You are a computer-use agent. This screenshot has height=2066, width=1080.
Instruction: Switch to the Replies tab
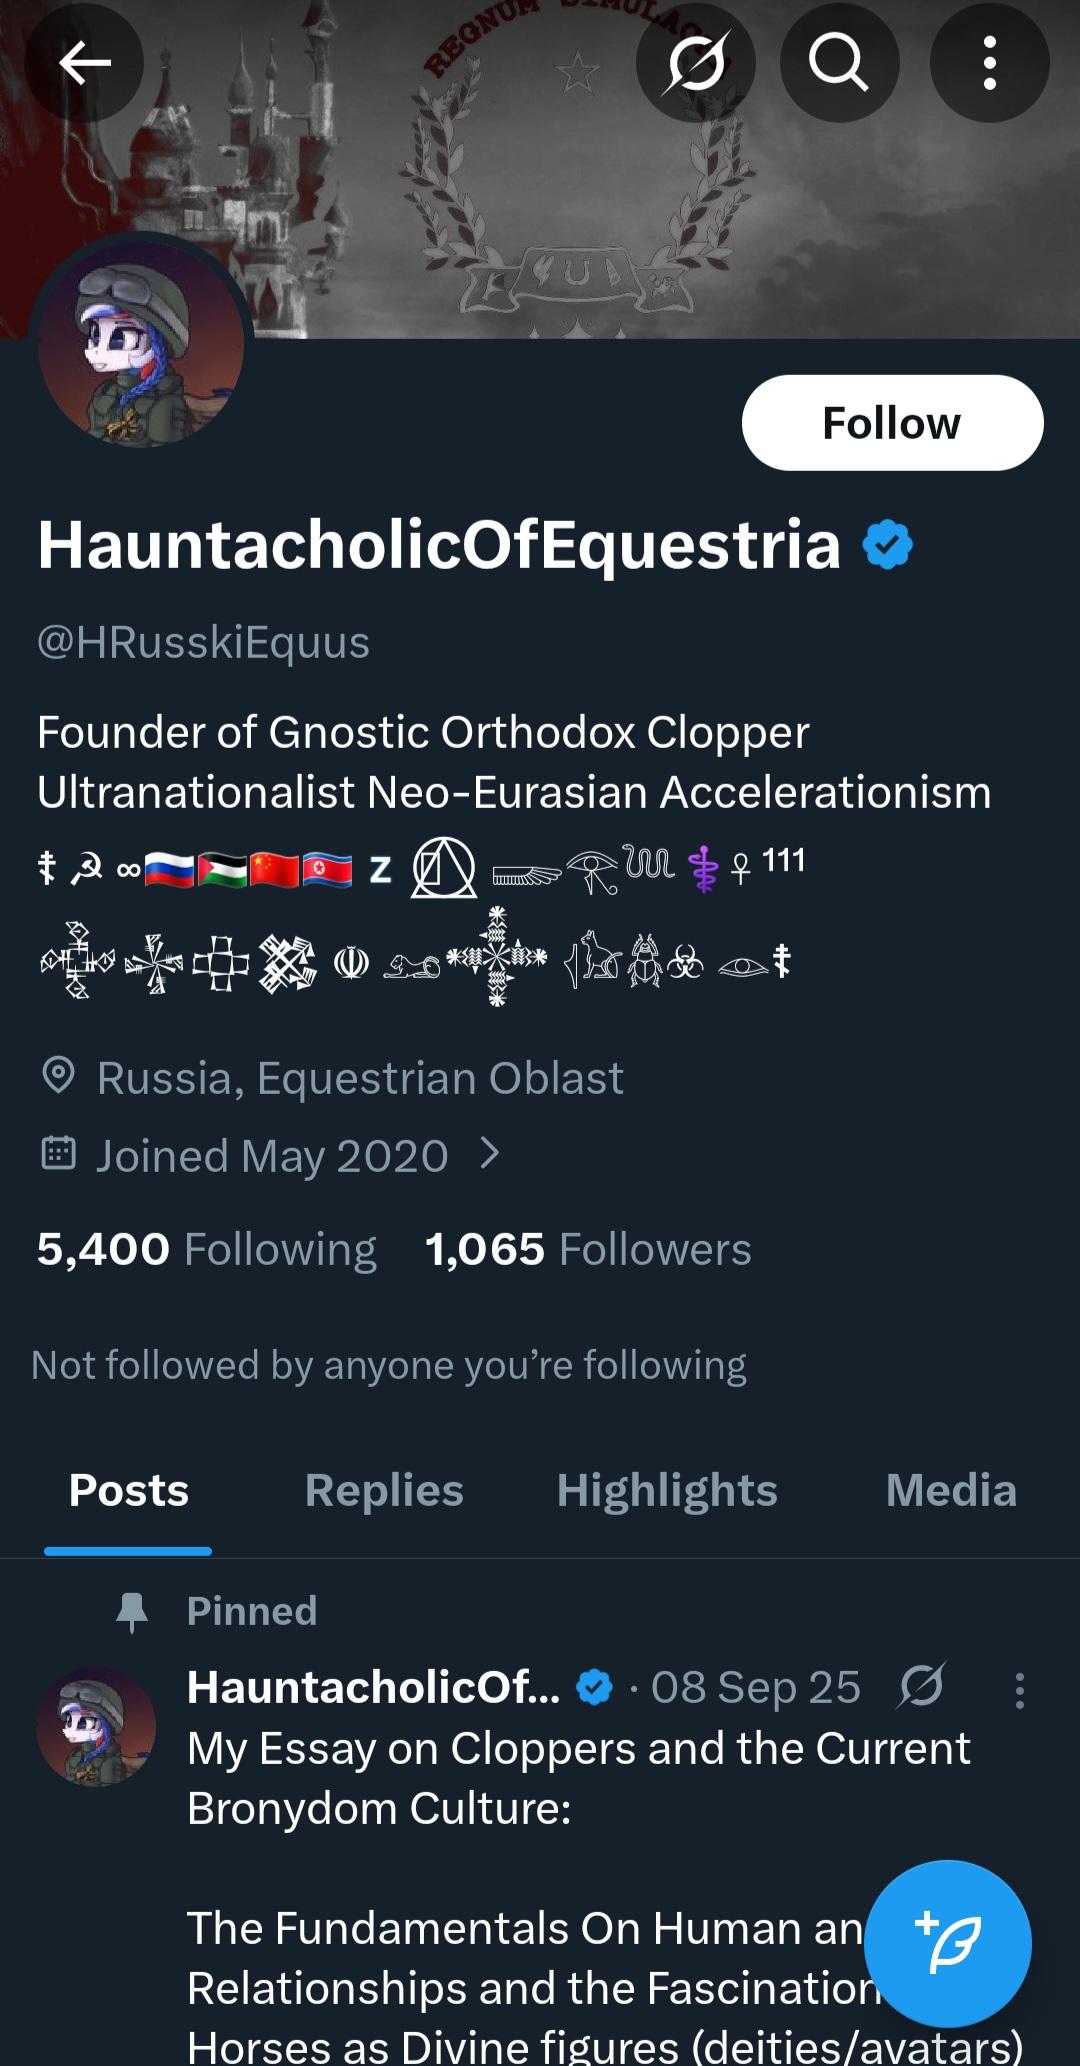coord(384,1490)
